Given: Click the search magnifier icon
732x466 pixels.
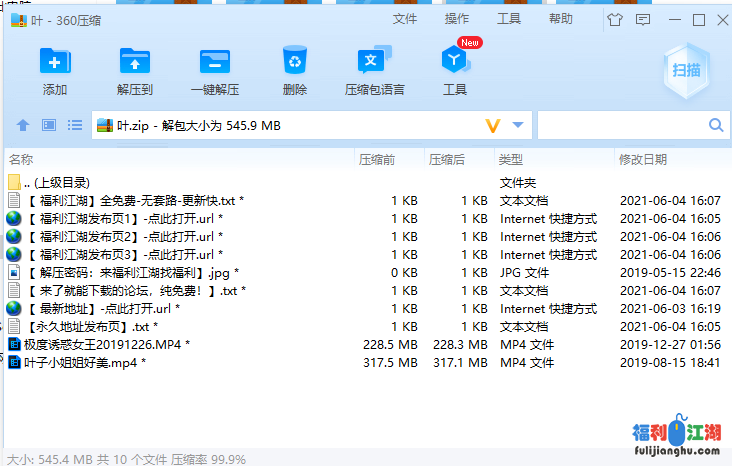Looking at the screenshot, I should (716, 125).
